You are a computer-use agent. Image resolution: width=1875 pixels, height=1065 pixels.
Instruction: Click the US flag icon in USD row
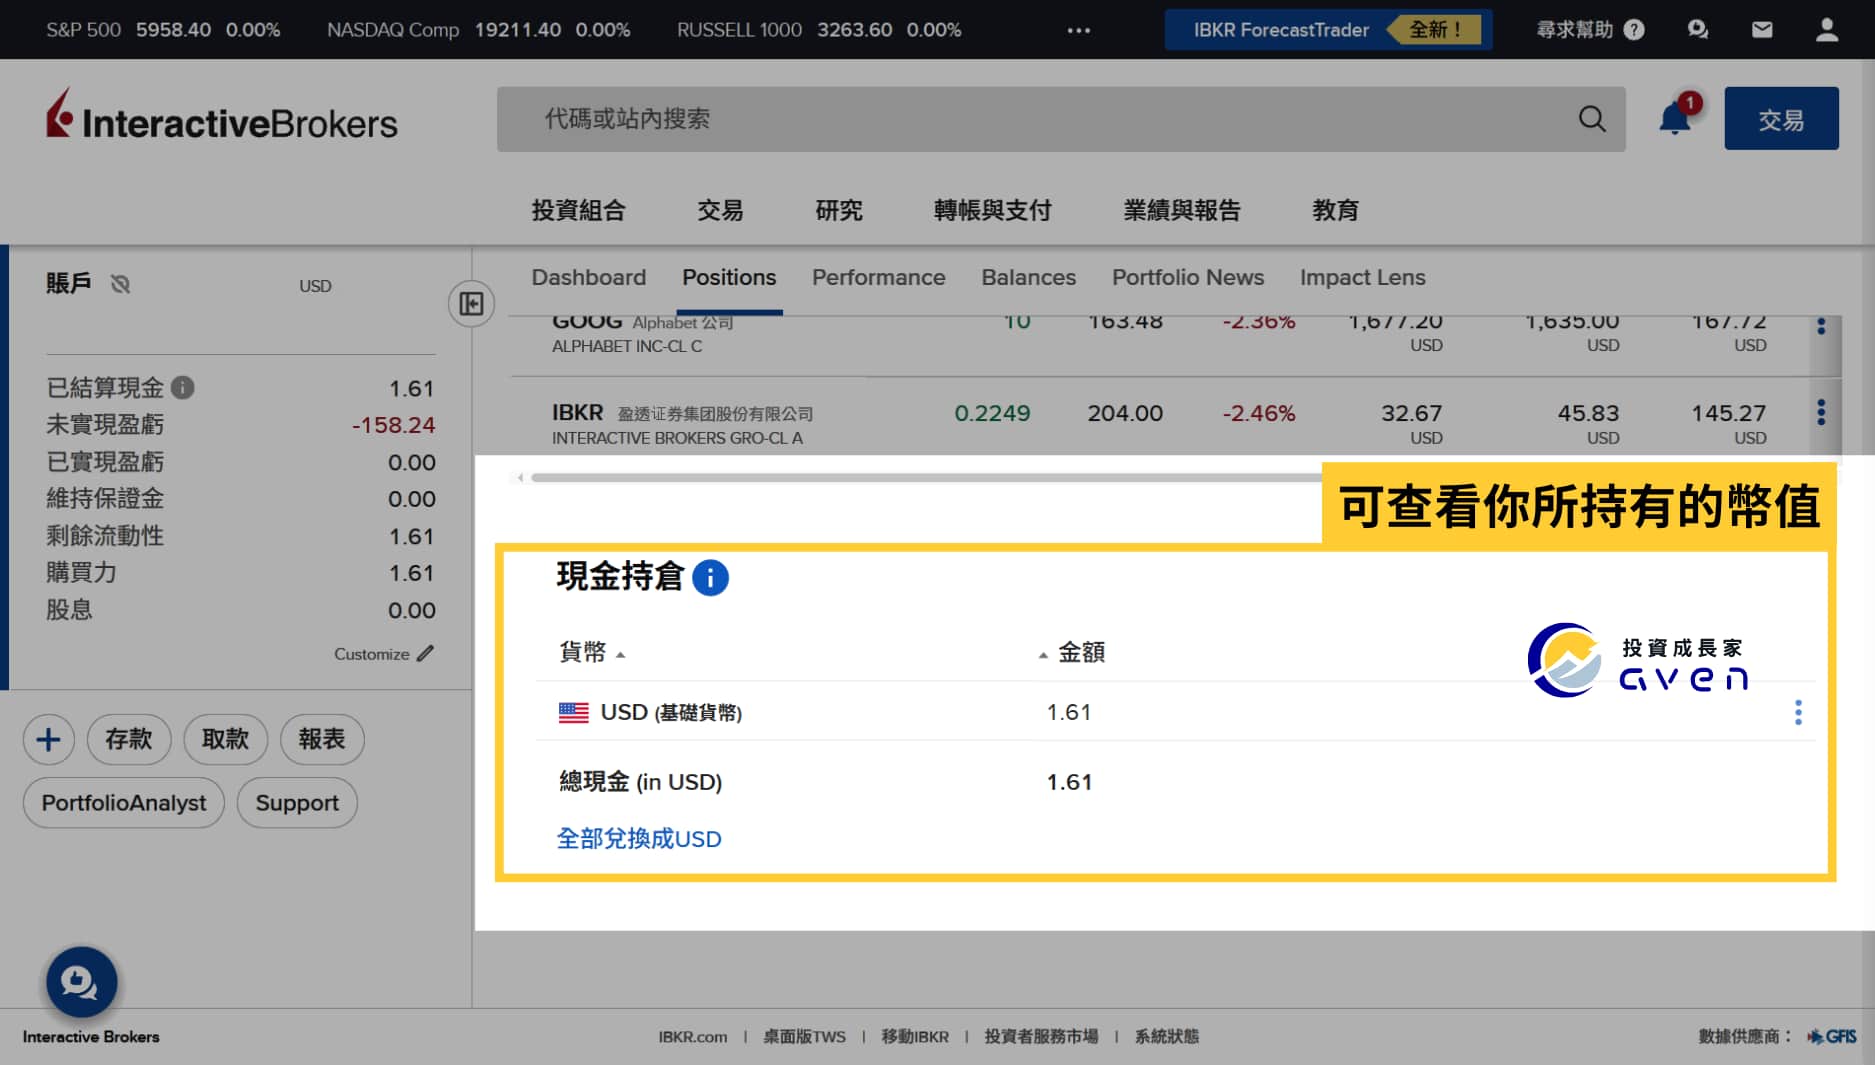(574, 712)
